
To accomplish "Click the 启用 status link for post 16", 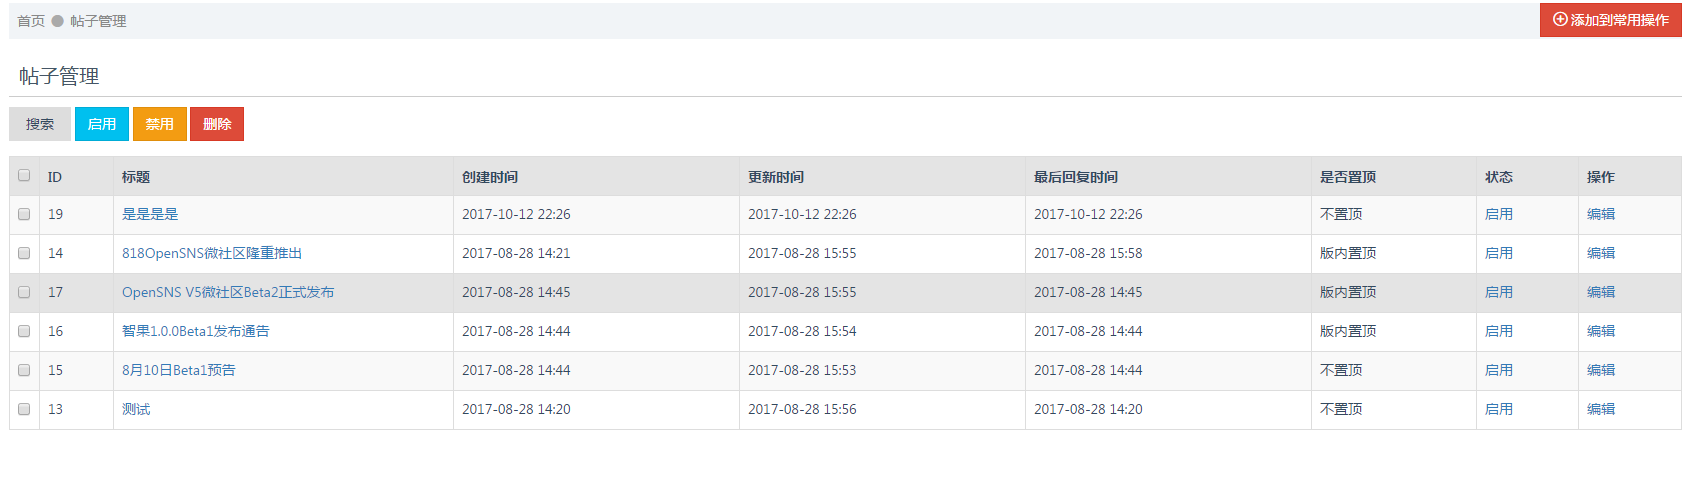I will [1499, 331].
